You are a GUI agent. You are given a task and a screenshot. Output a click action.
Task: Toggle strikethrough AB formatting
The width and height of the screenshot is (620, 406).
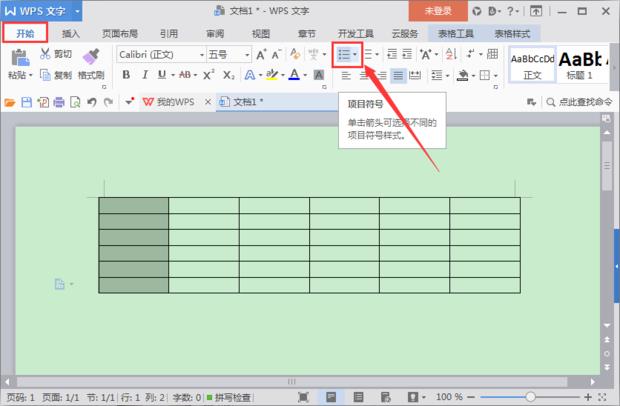click(185, 74)
